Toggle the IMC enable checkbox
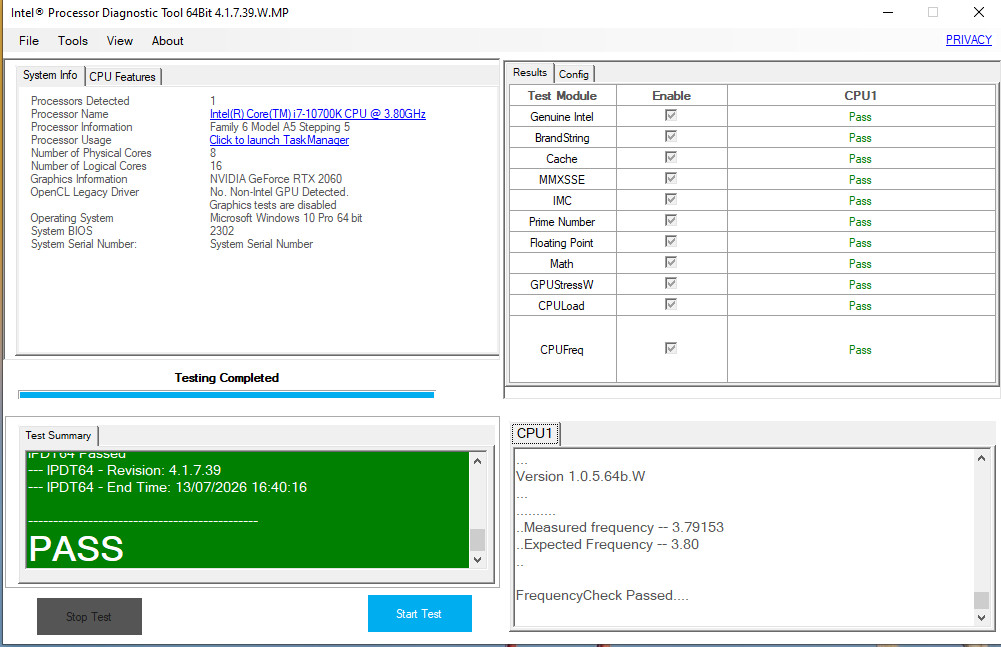Viewport: 1001px width, 647px height. pyautogui.click(x=671, y=200)
